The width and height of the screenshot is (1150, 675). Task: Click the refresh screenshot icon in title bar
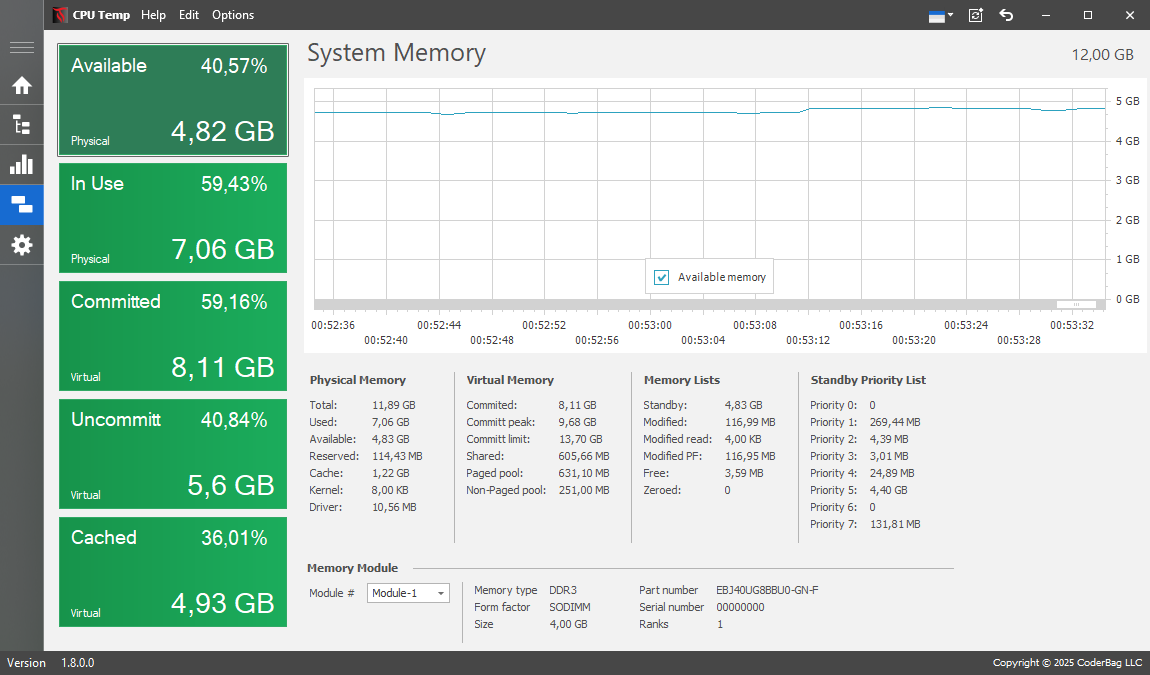[x=976, y=15]
